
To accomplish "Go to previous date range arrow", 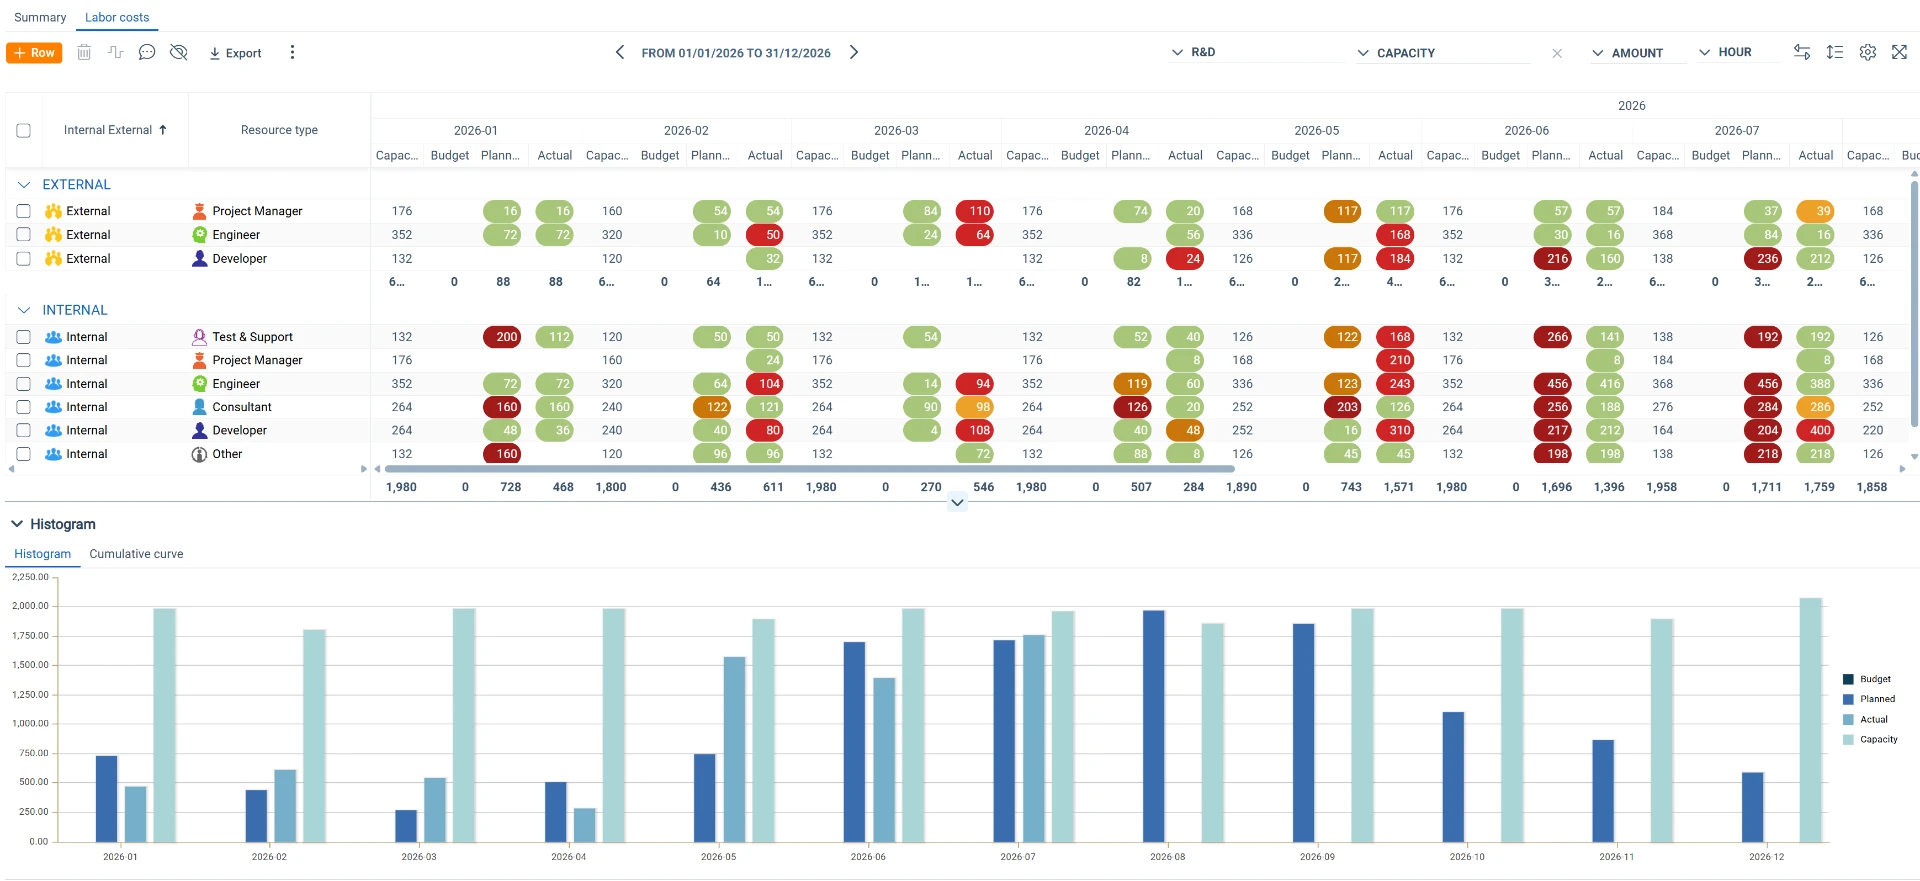I will (620, 52).
